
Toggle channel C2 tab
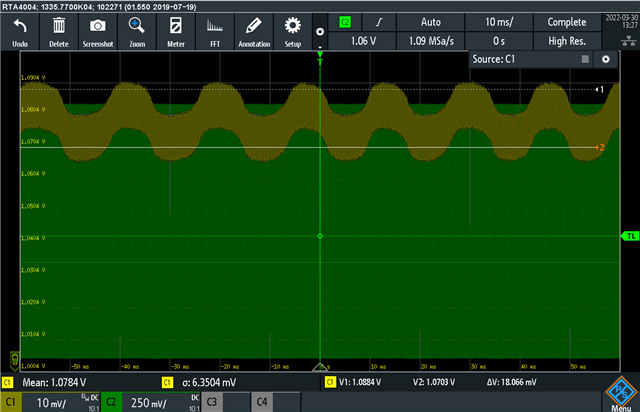point(111,402)
